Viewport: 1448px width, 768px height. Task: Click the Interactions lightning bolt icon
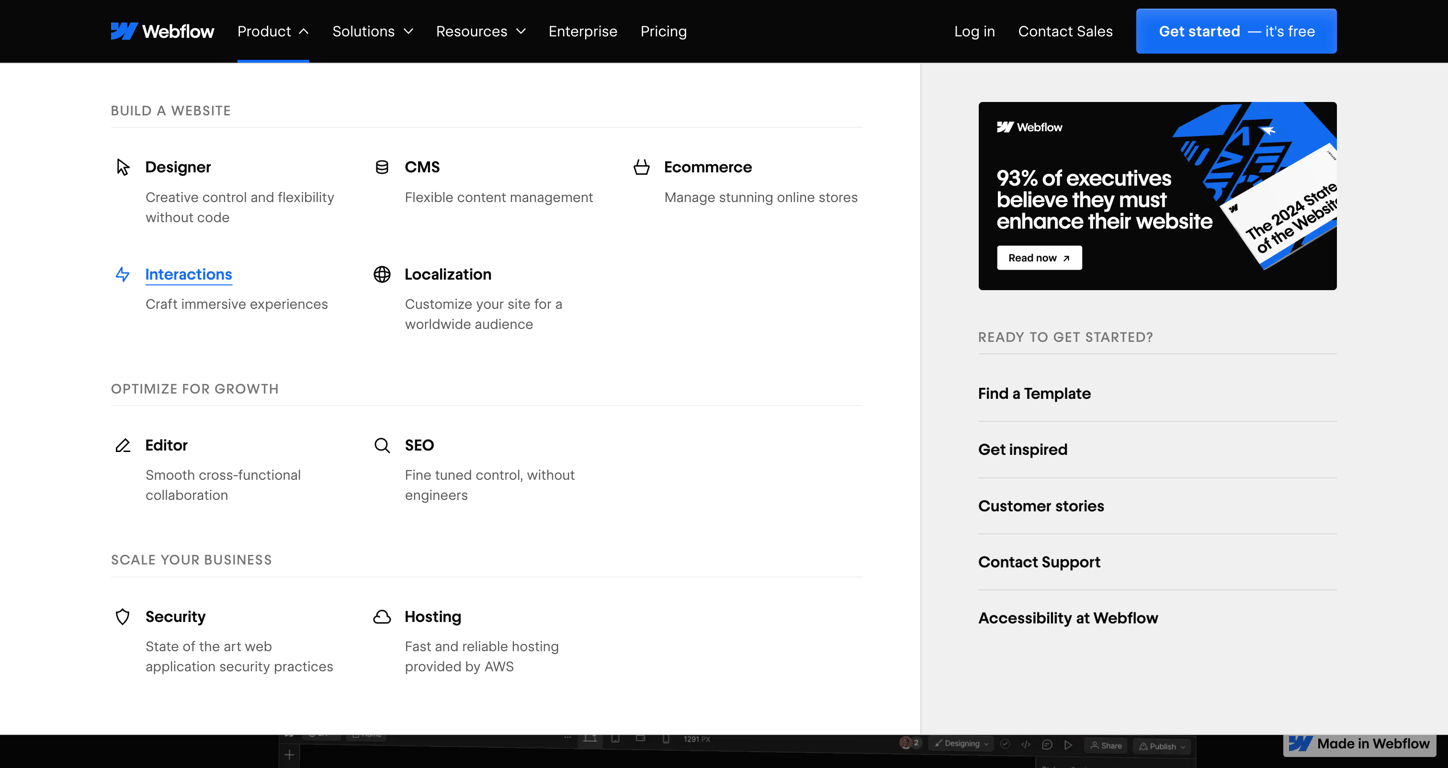(x=123, y=274)
